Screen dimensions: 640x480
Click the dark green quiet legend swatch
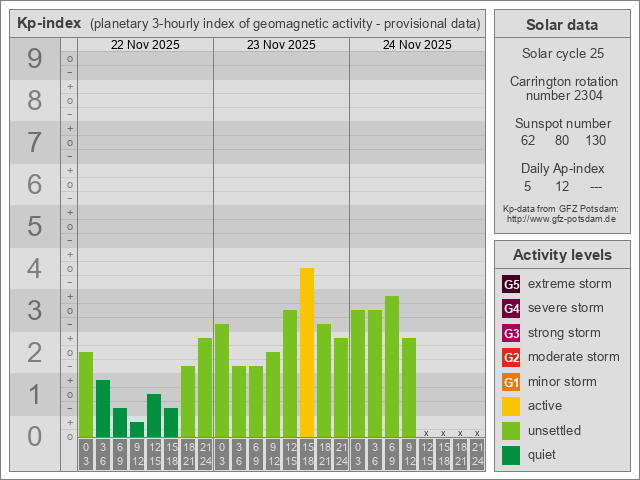tap(511, 455)
